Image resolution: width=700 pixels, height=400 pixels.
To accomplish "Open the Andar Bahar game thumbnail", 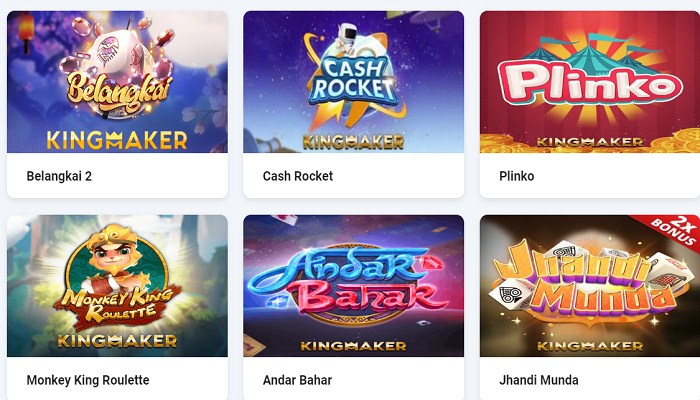I will [x=354, y=286].
